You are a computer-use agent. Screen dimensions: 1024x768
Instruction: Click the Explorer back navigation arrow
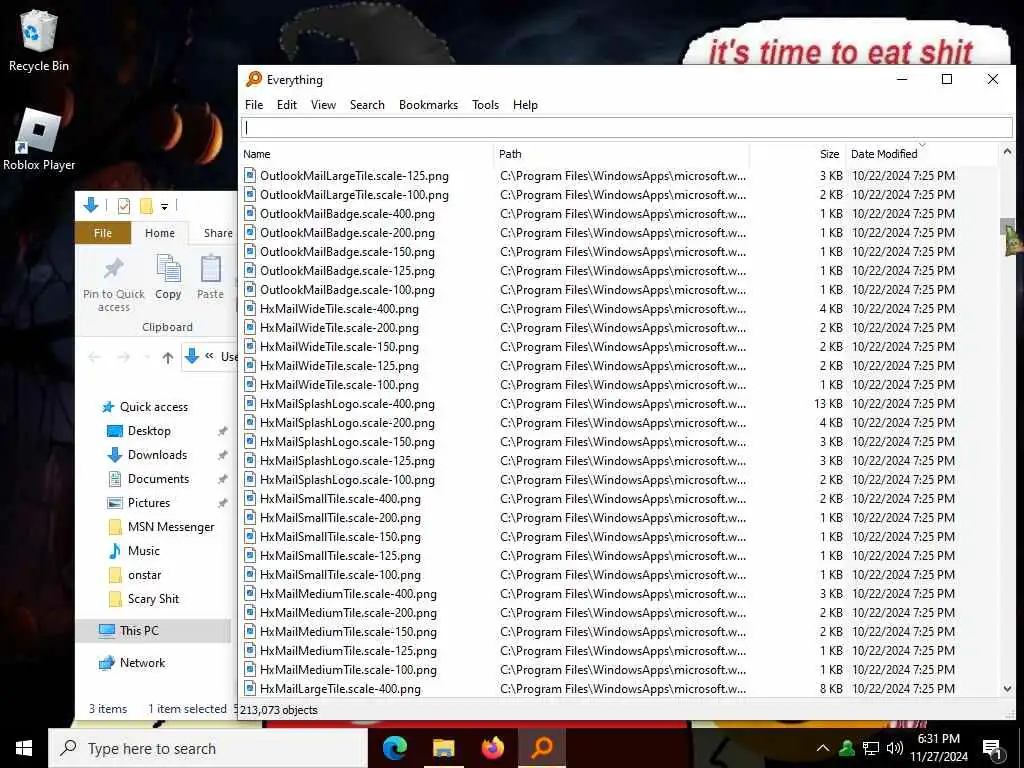coord(95,357)
